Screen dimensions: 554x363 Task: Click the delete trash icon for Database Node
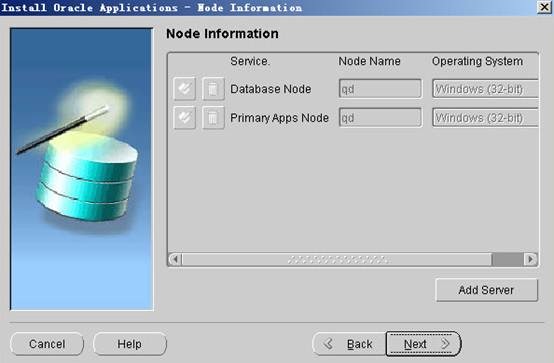click(x=213, y=88)
